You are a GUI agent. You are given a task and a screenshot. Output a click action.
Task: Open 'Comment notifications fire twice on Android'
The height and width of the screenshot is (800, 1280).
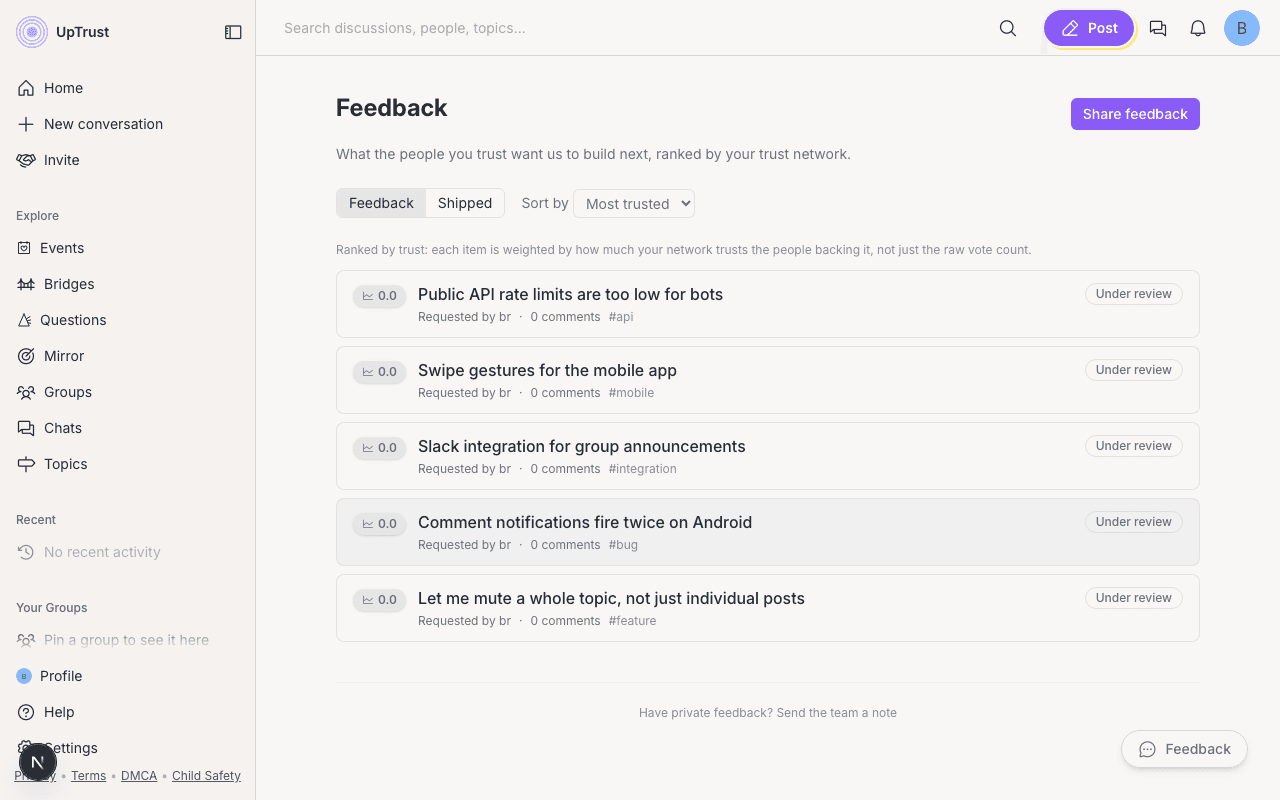[x=585, y=522]
